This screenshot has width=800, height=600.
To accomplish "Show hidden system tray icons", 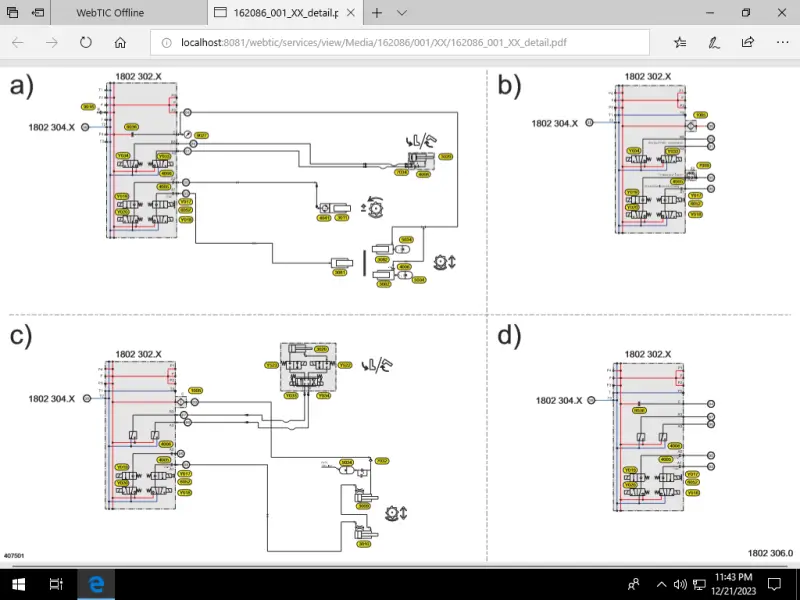I will tap(659, 584).
